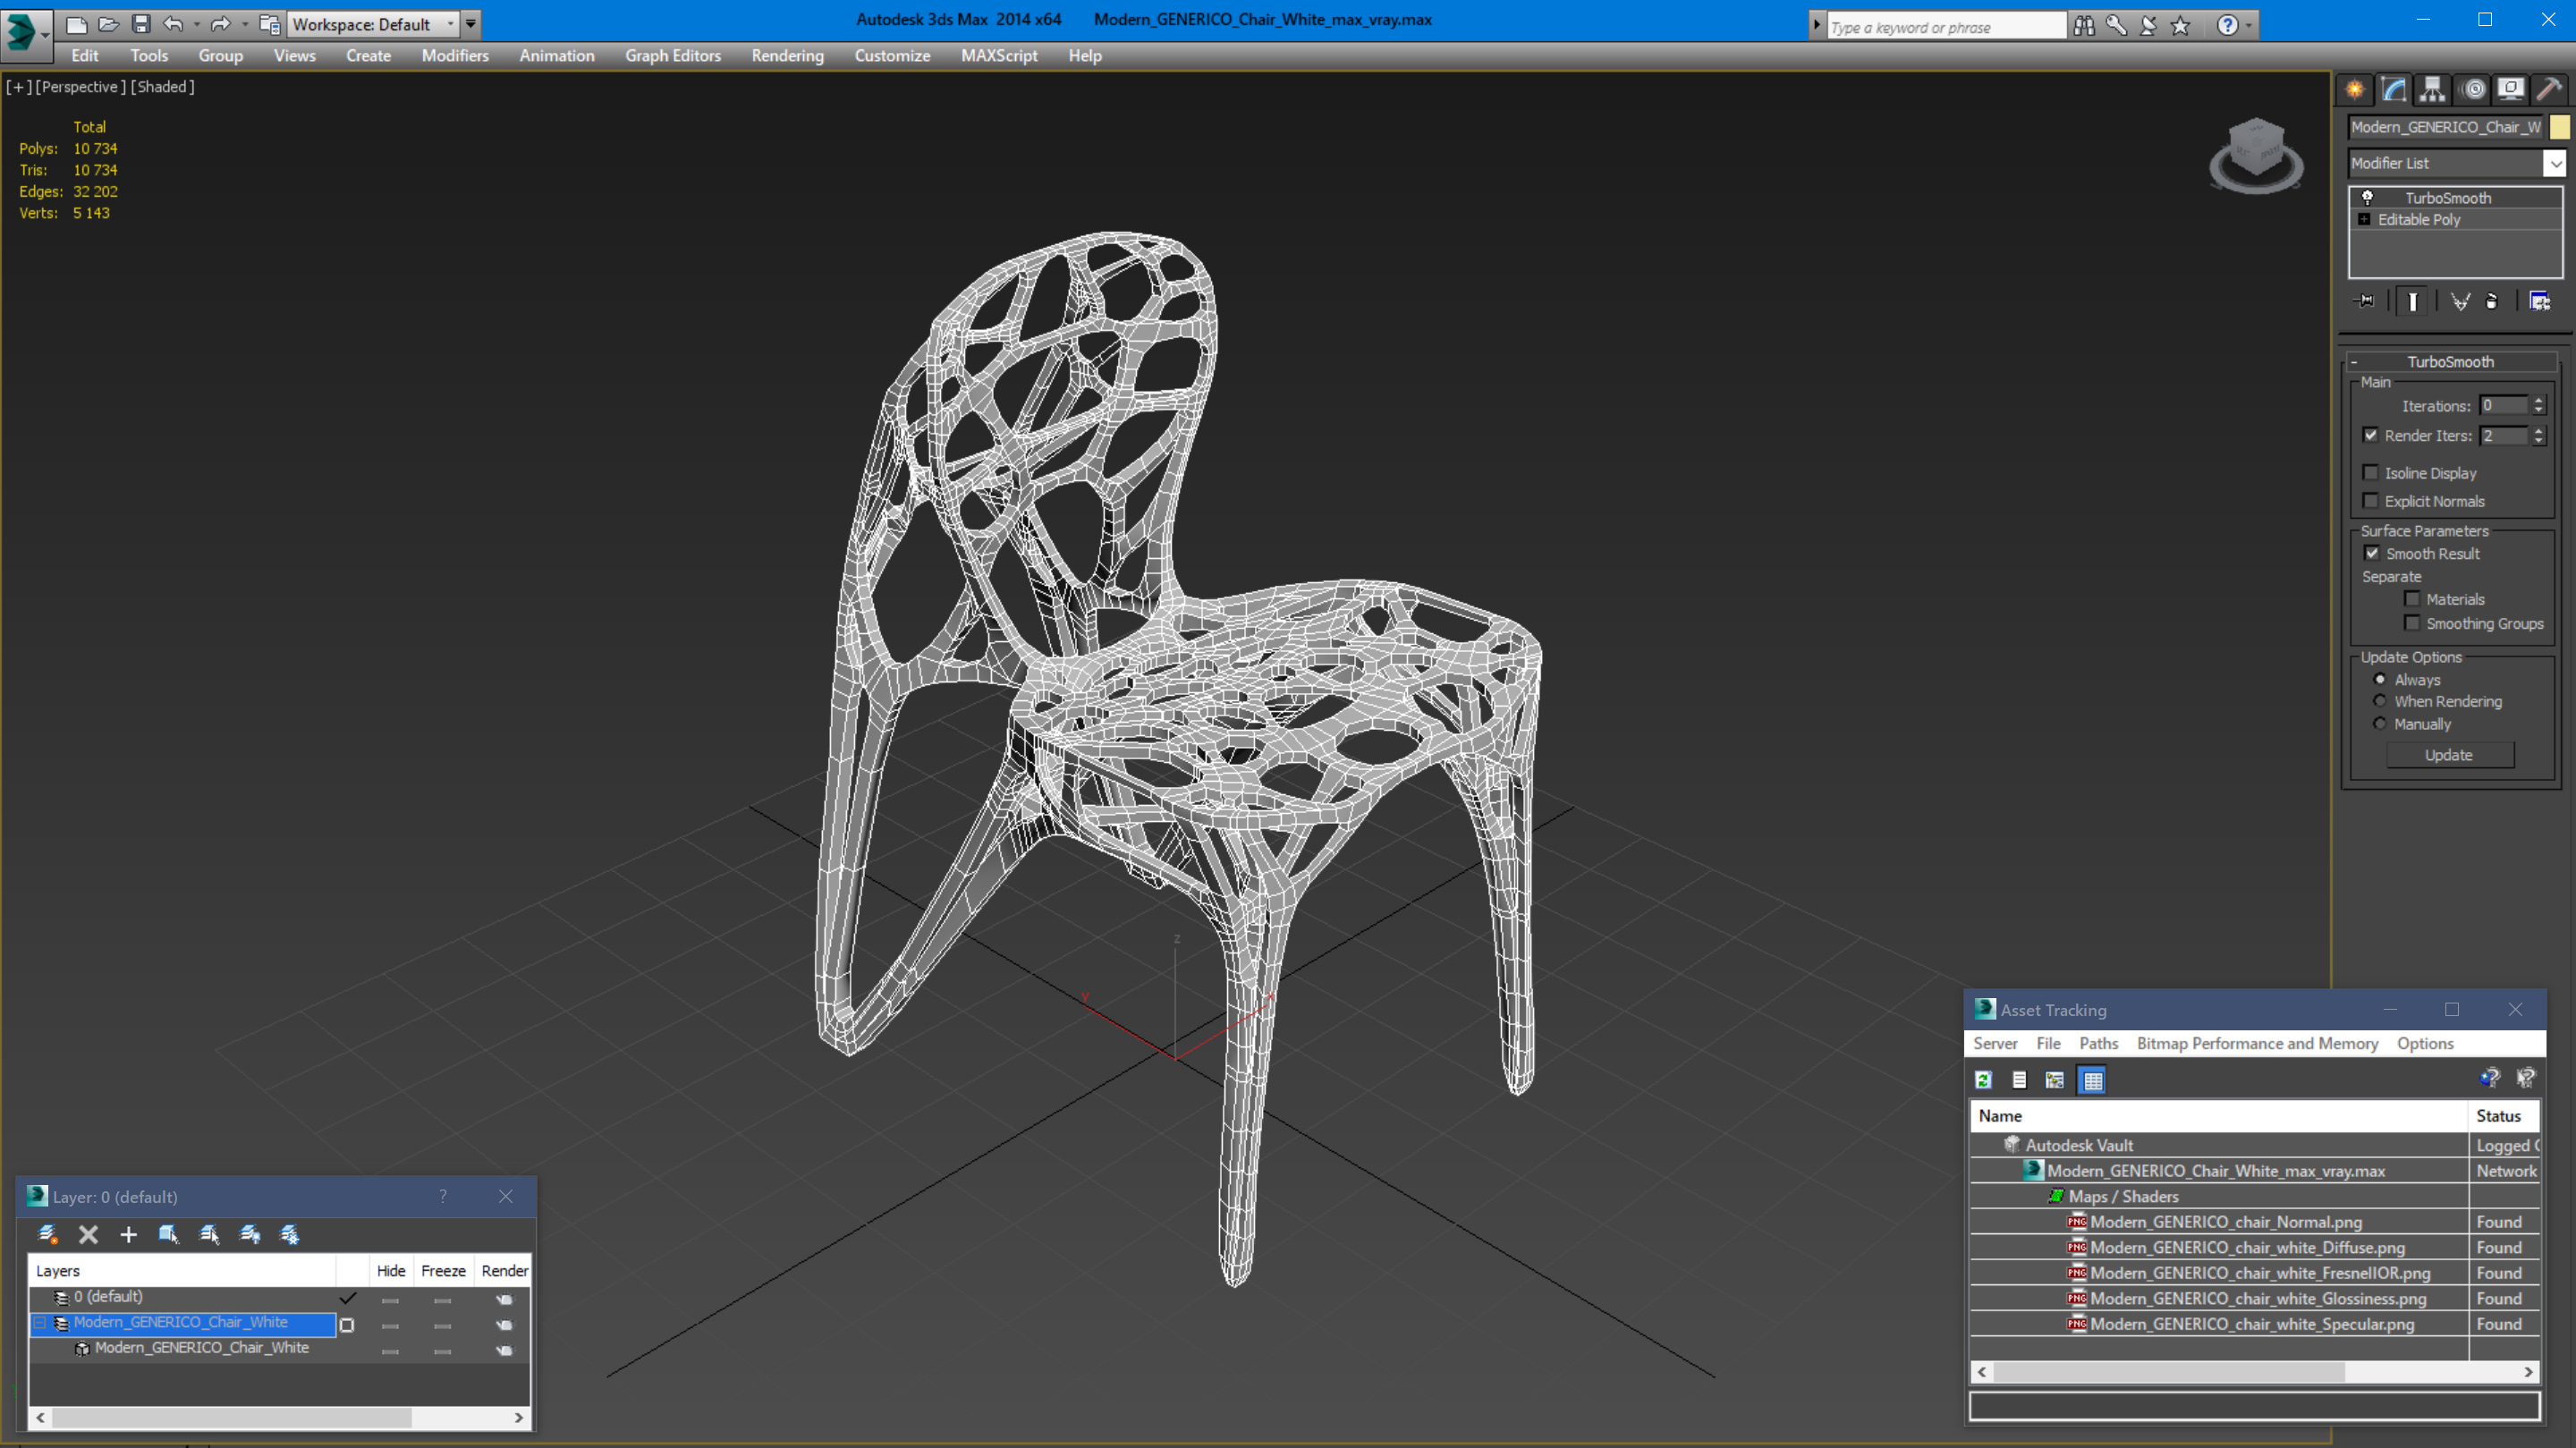Select the Modern_GENERICO_chair_Normal.png asset

click(2225, 1222)
